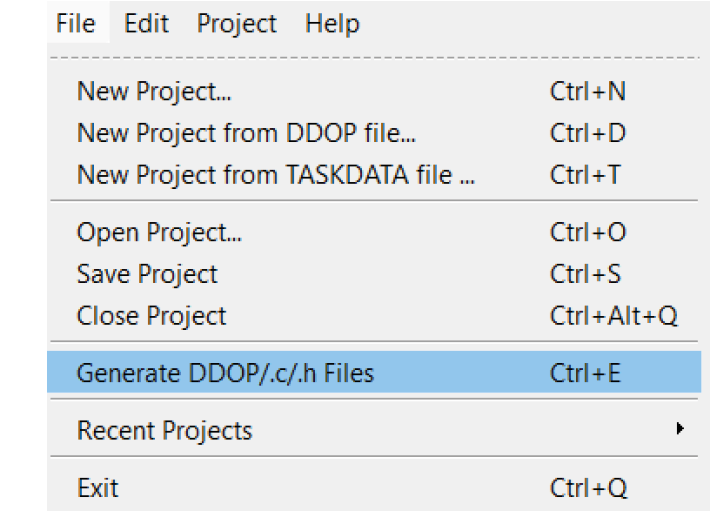Select Exit from the File menu
This screenshot has width=720, height=512.
coord(374,487)
